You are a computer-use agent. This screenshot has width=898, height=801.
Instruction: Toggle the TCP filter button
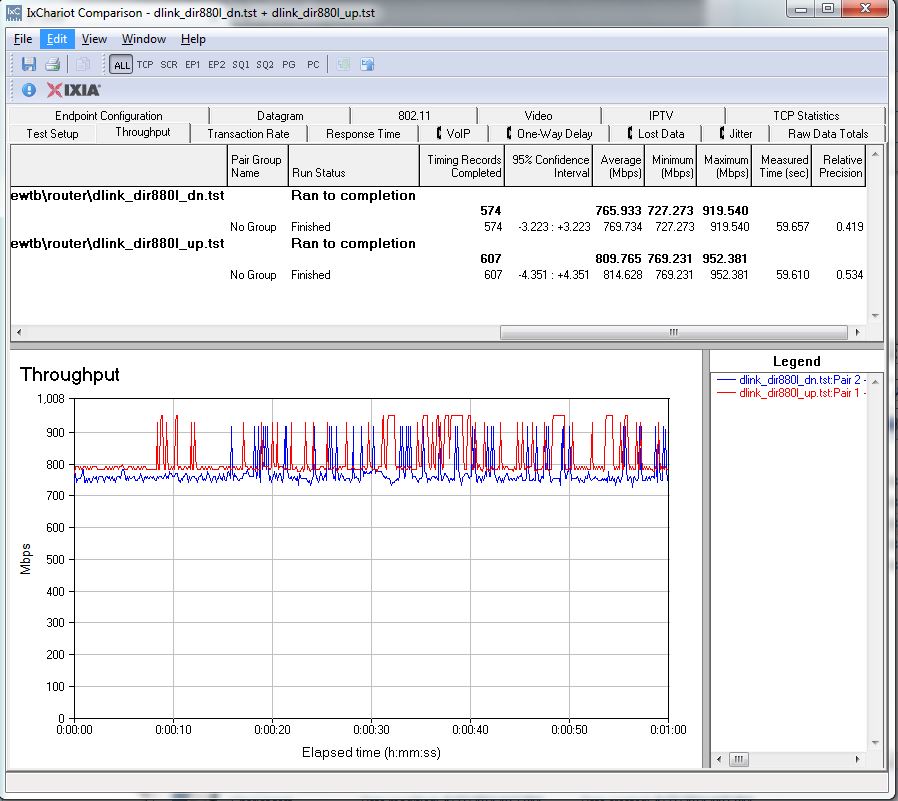pos(145,65)
